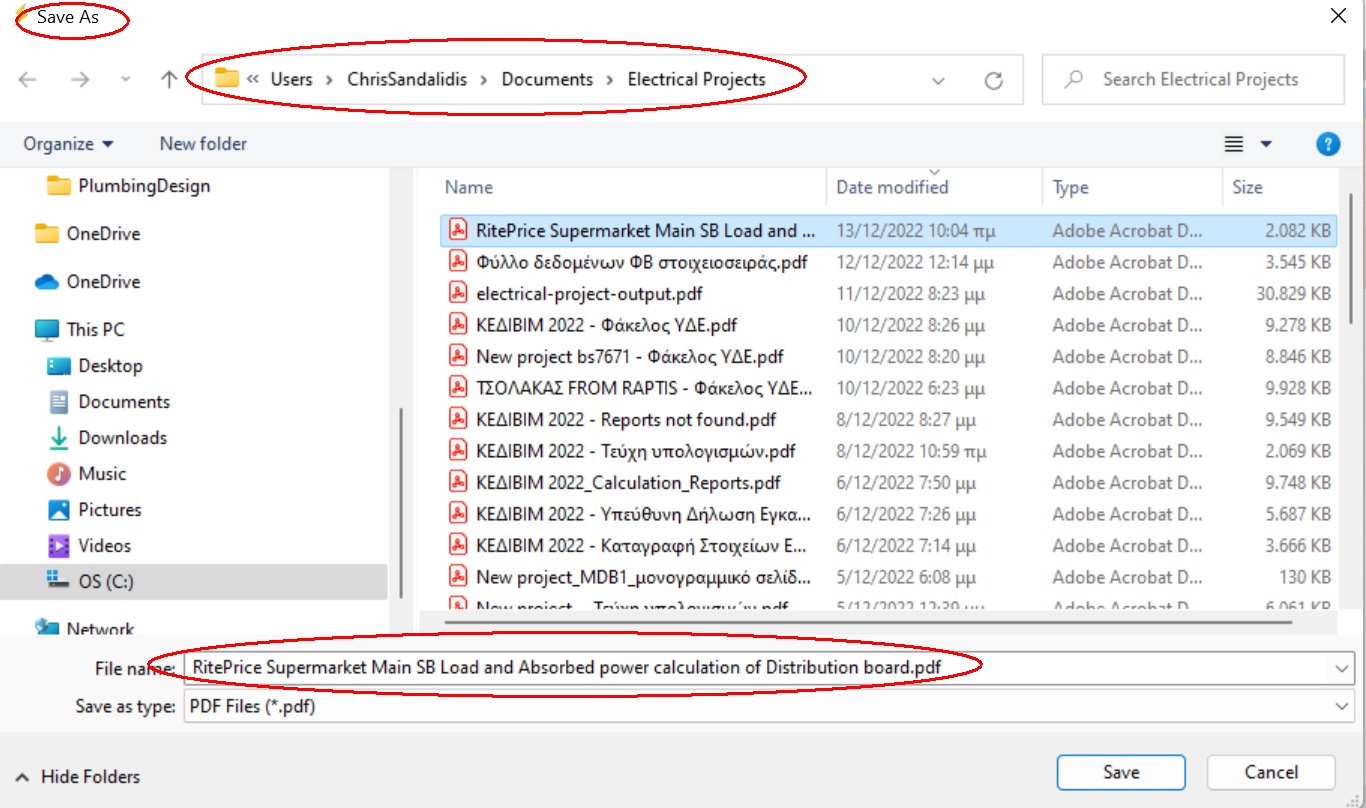The height and width of the screenshot is (808, 1366).
Task: Refresh the Electrical Projects folder listing
Action: click(x=993, y=81)
